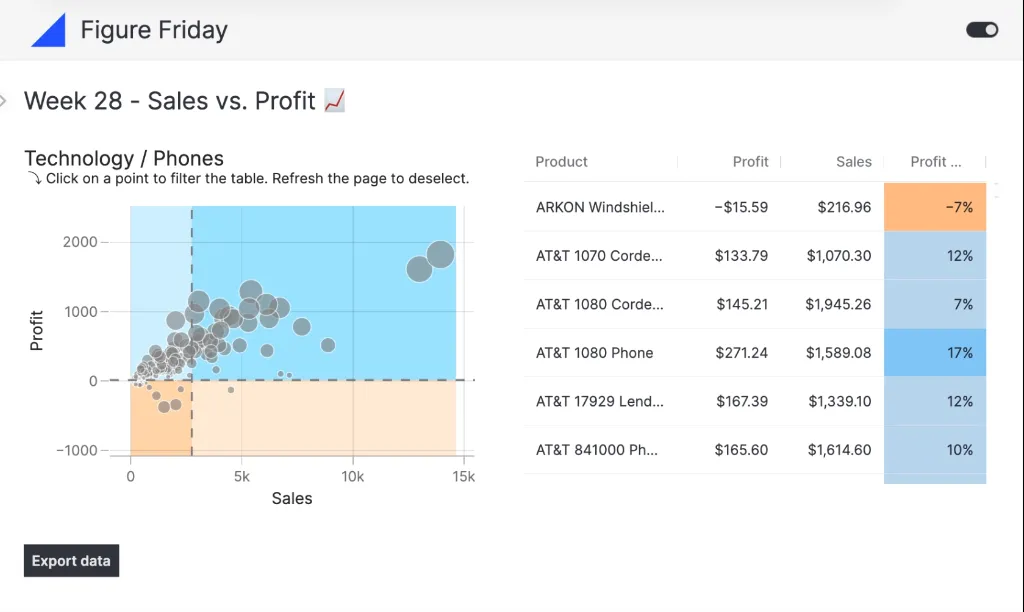Sort table by the Sales column header
This screenshot has width=1024, height=612.
853,162
